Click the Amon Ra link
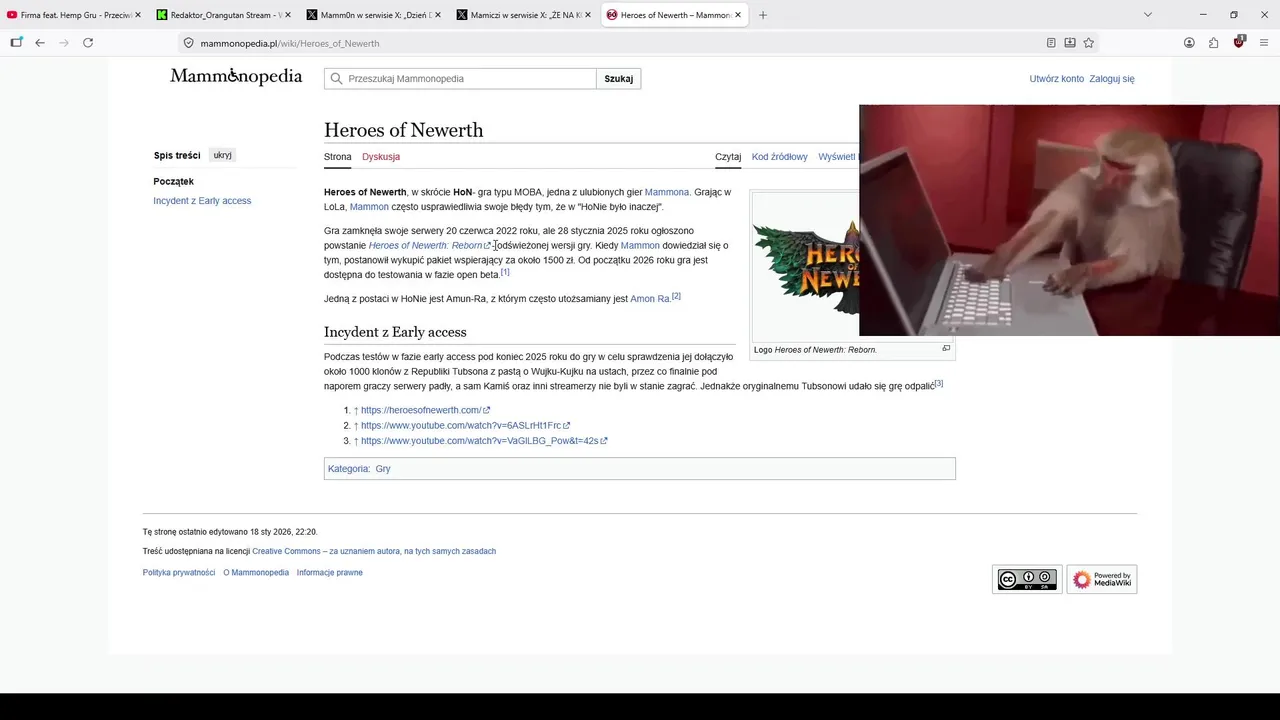Screen dimensions: 1280x720 (x=650, y=299)
